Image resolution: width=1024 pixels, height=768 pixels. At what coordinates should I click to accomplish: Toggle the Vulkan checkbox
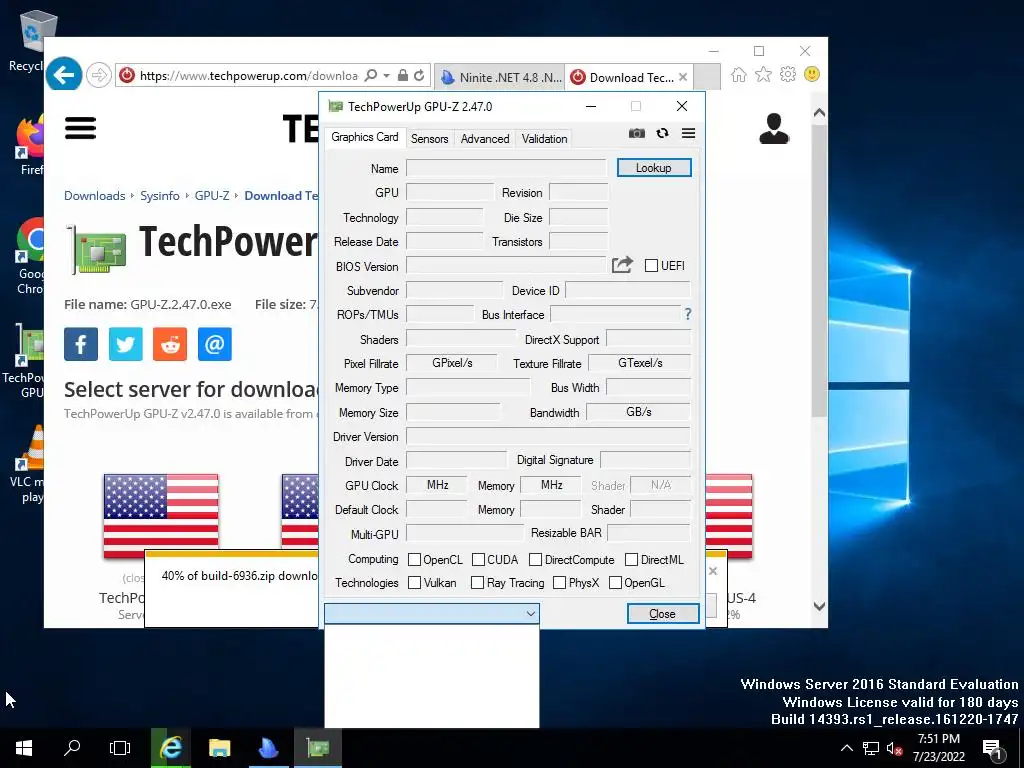click(x=414, y=582)
